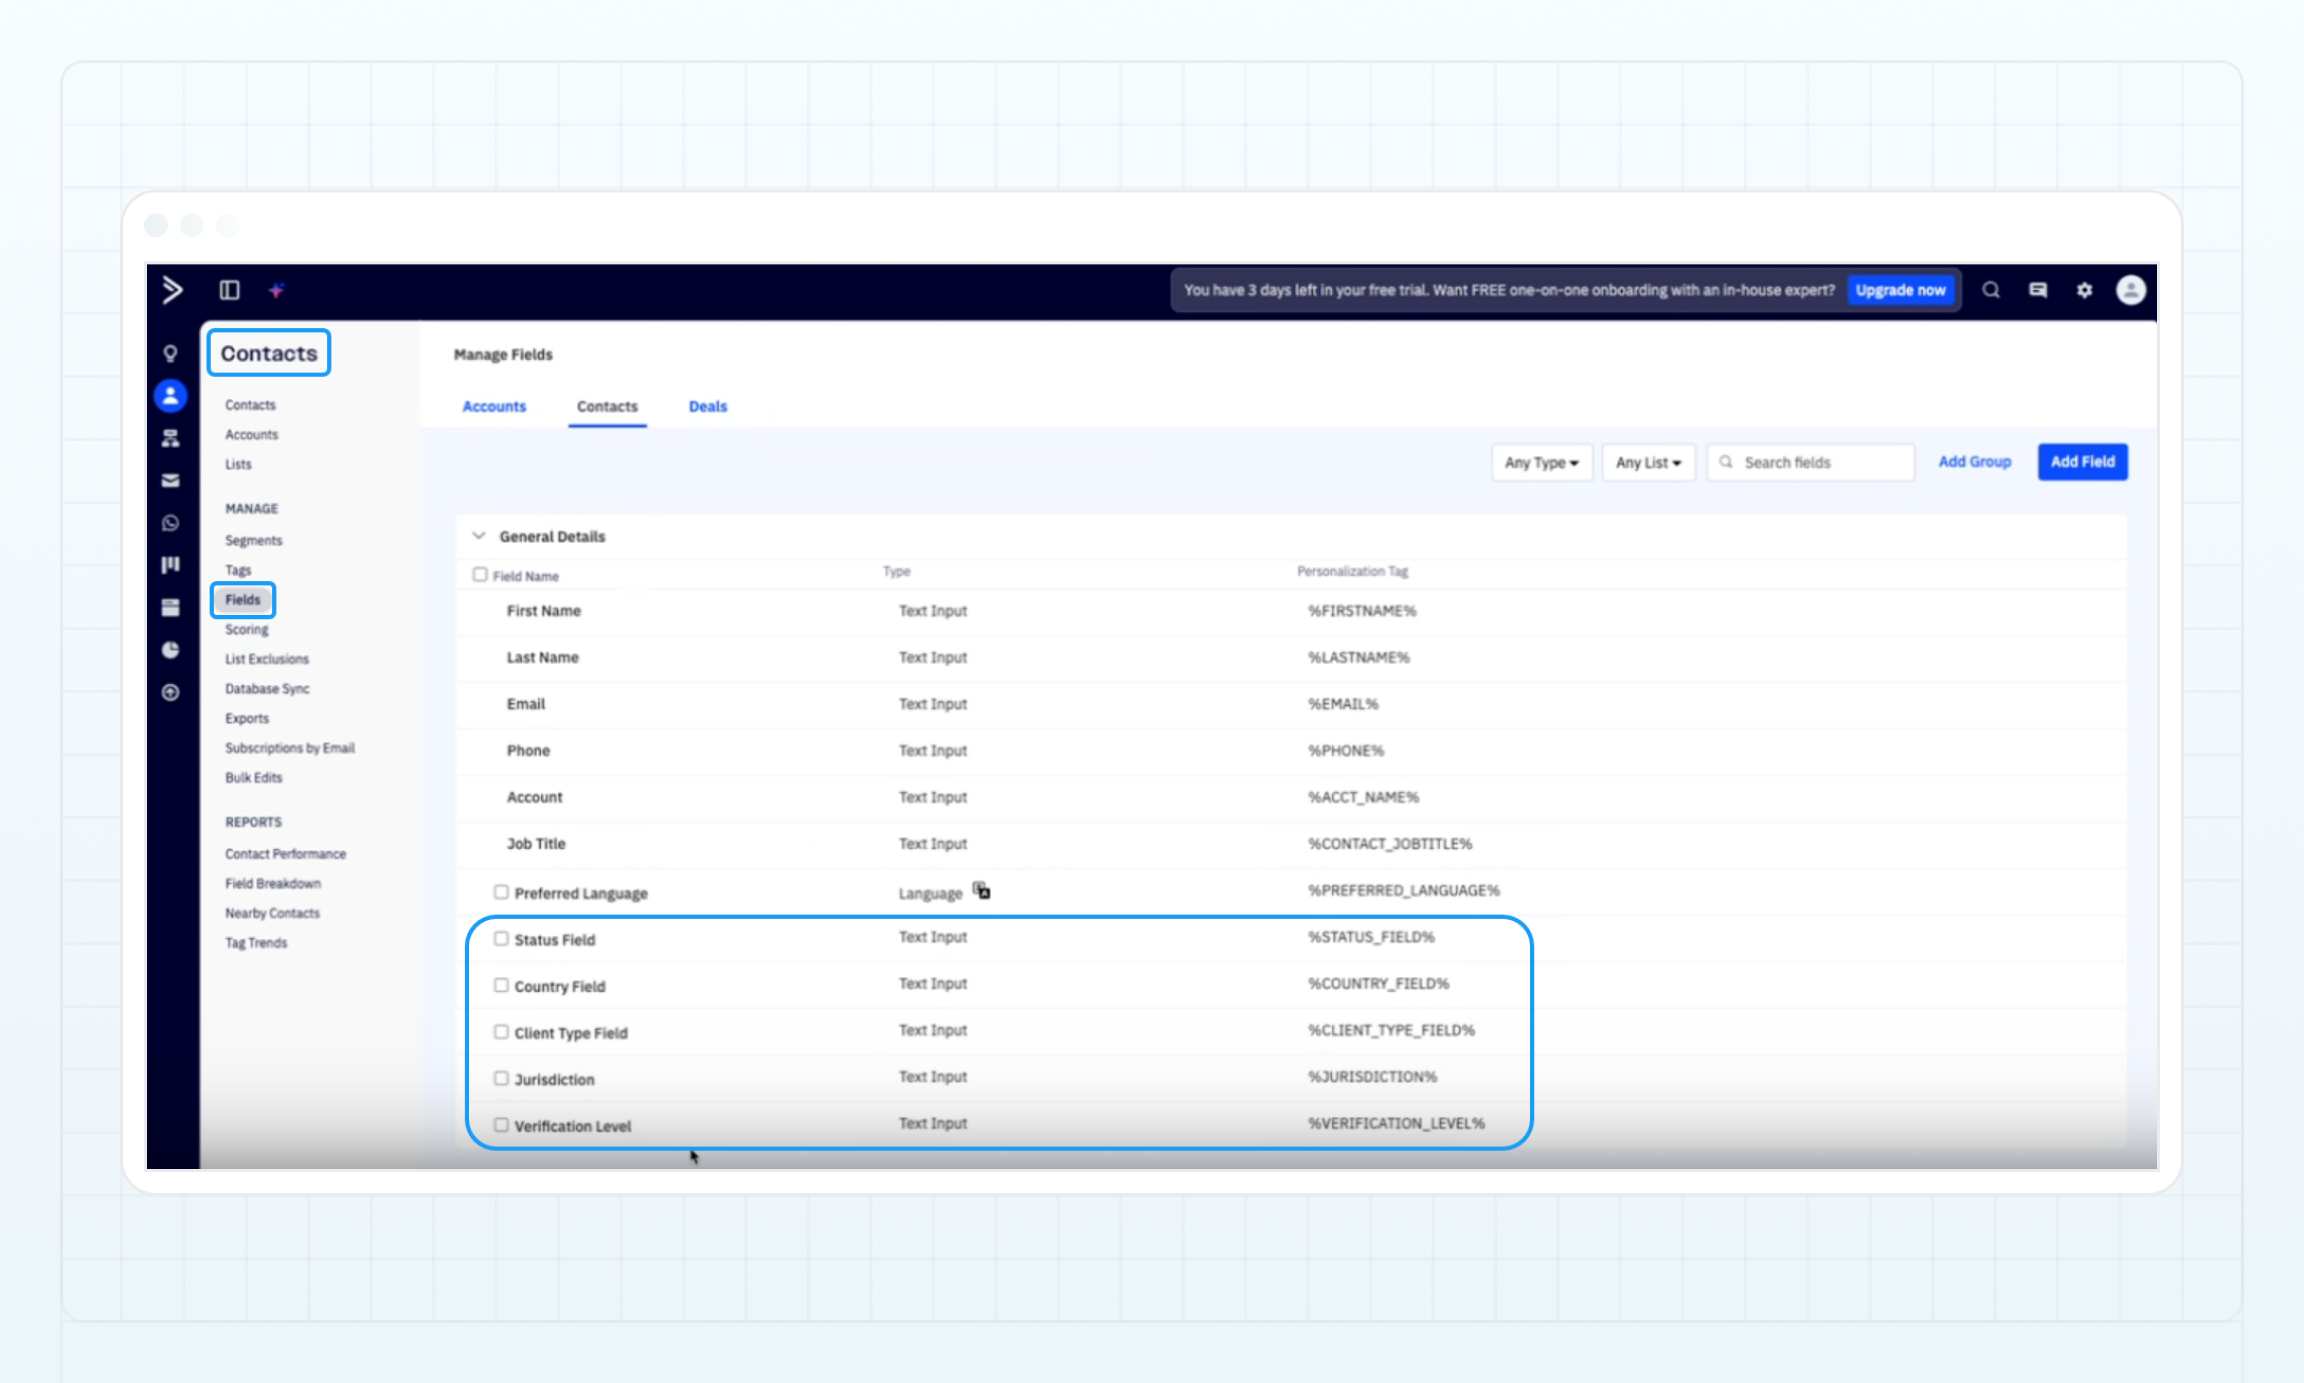Collapse the General Details section
Image resolution: width=2304 pixels, height=1383 pixels.
tap(479, 535)
